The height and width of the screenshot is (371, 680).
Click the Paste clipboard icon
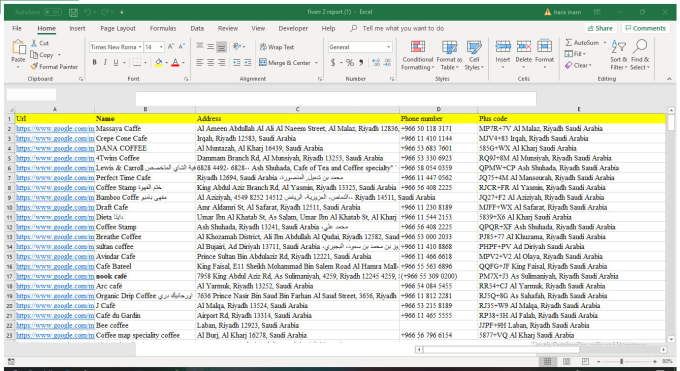pos(18,47)
